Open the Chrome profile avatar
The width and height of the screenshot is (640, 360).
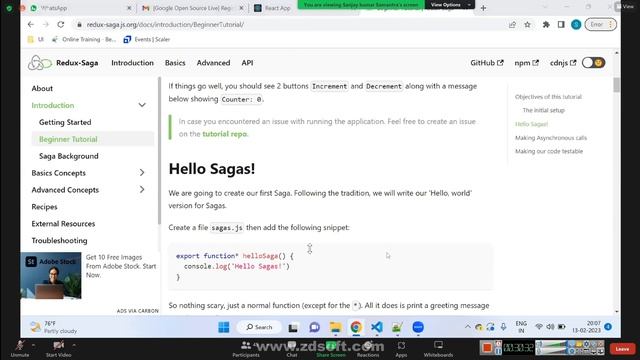pos(576,25)
